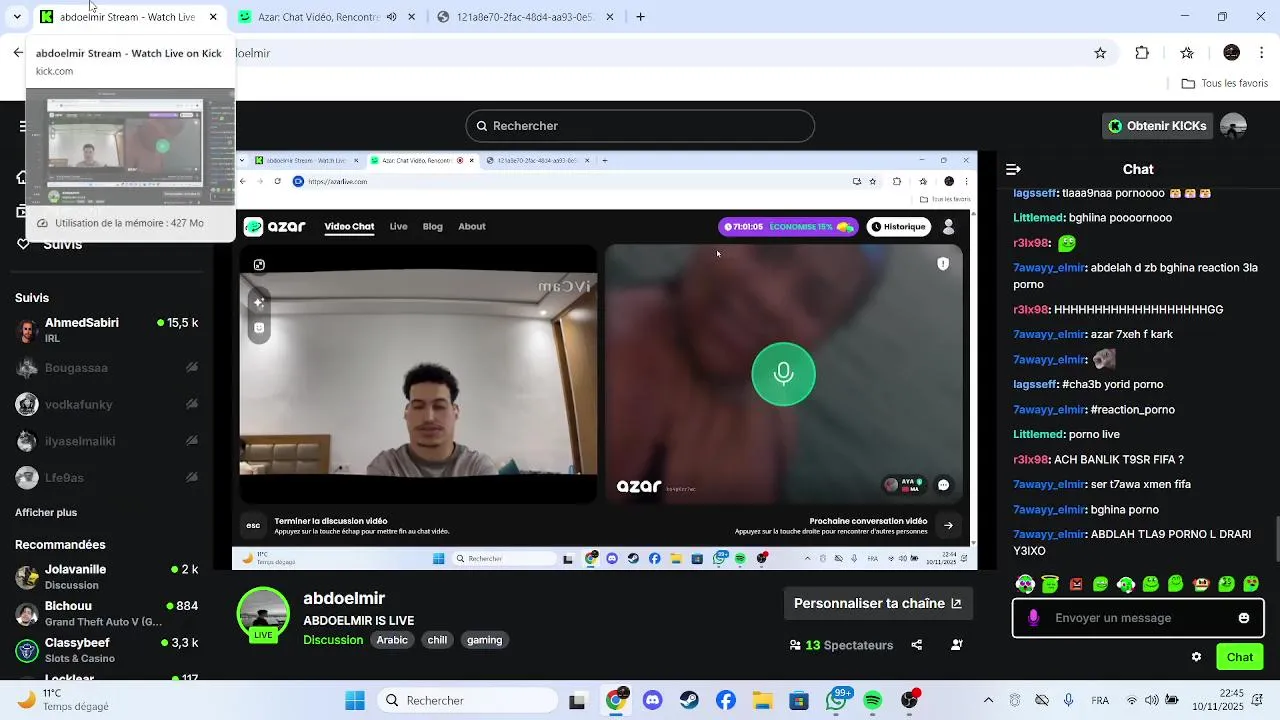Select the gaming stream tag
This screenshot has width=1280, height=720.
tap(484, 640)
